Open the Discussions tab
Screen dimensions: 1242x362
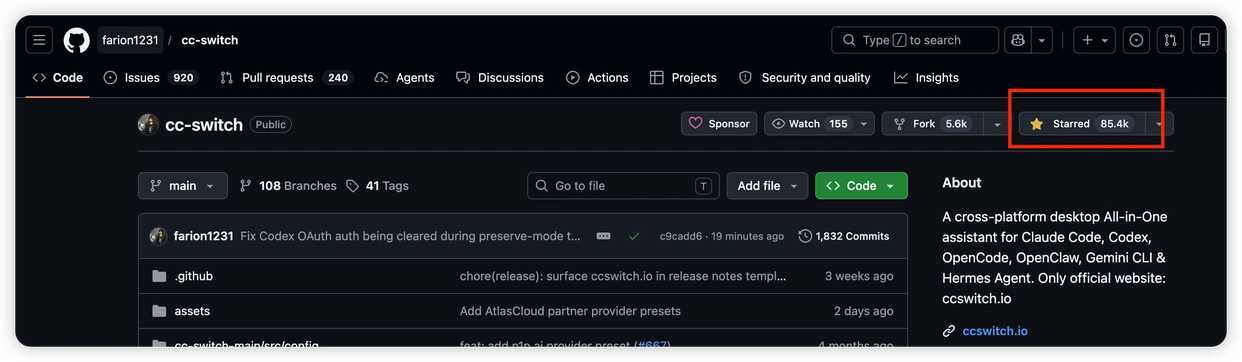click(x=500, y=77)
